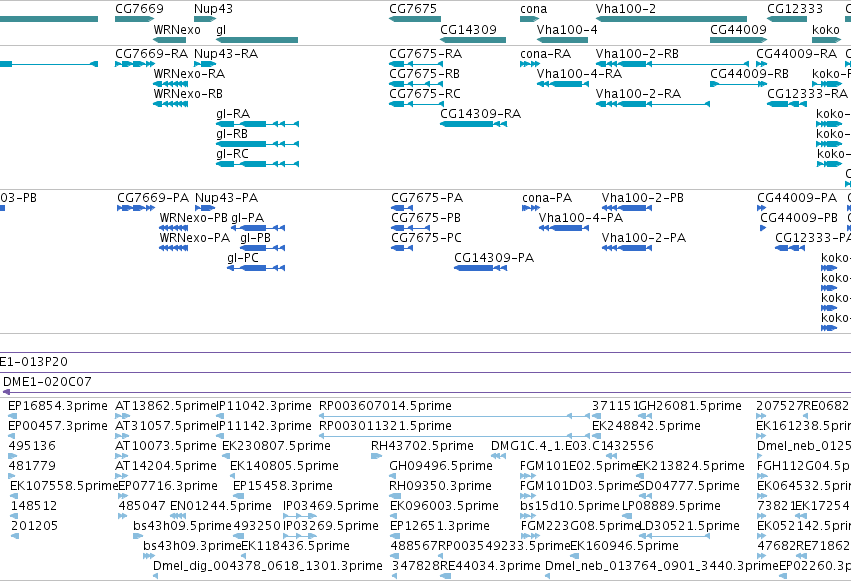Click the CG7675-RB transcript

point(416,84)
